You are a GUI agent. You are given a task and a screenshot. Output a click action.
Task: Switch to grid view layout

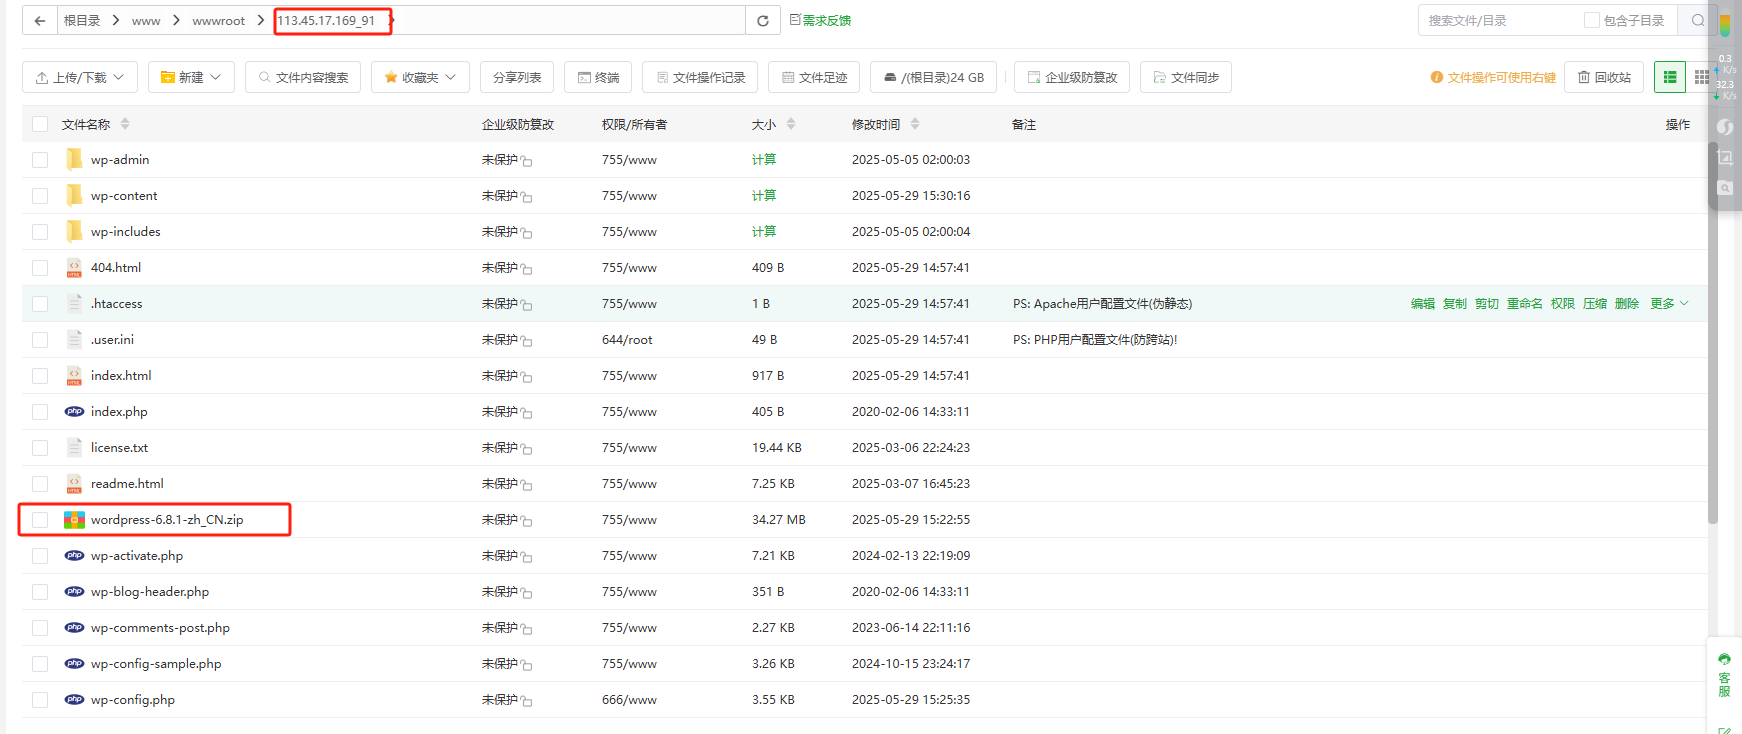click(x=1701, y=77)
